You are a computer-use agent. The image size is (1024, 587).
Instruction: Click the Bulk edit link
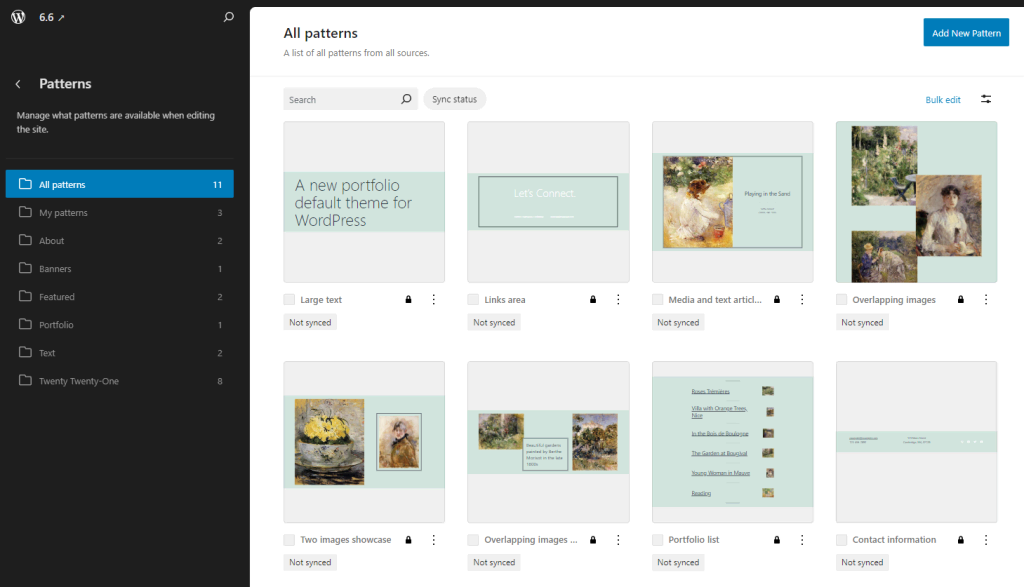pos(942,99)
